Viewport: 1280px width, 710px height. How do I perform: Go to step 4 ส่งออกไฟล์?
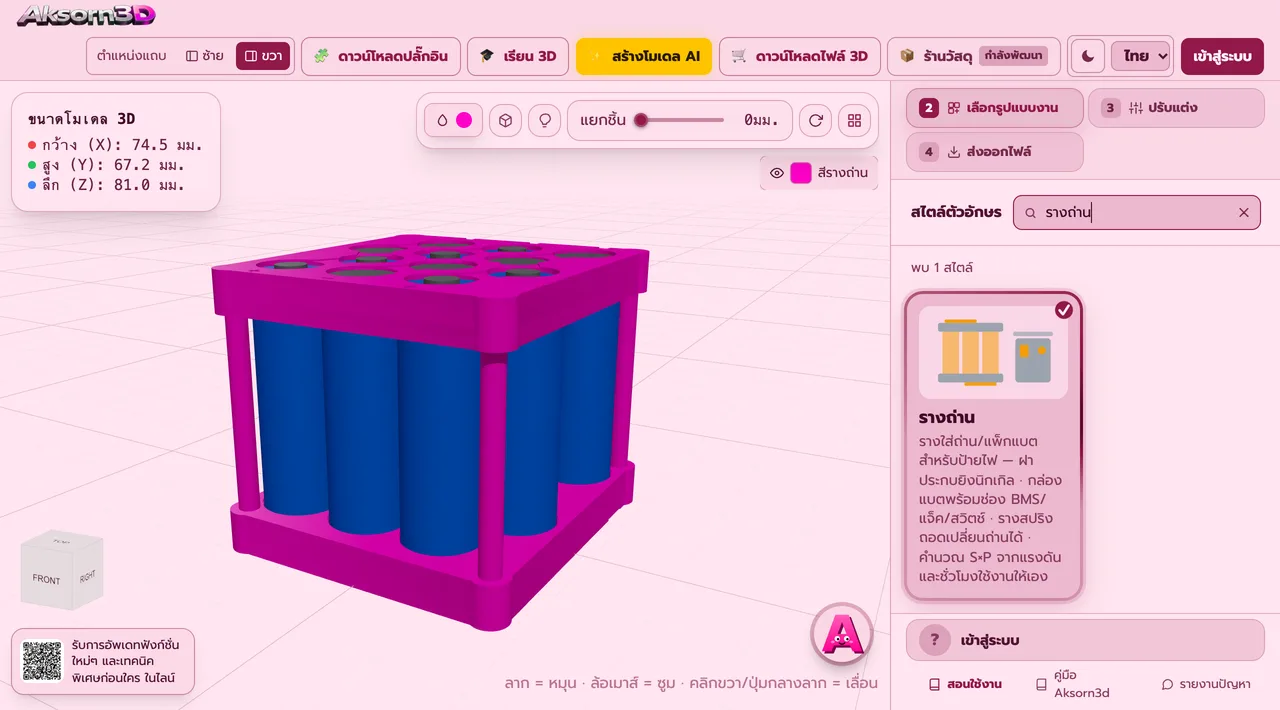(995, 152)
